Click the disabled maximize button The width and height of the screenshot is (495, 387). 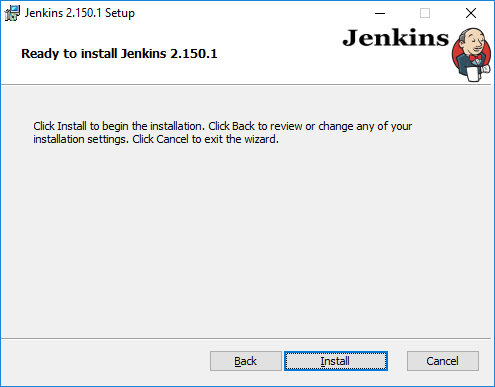pos(425,13)
